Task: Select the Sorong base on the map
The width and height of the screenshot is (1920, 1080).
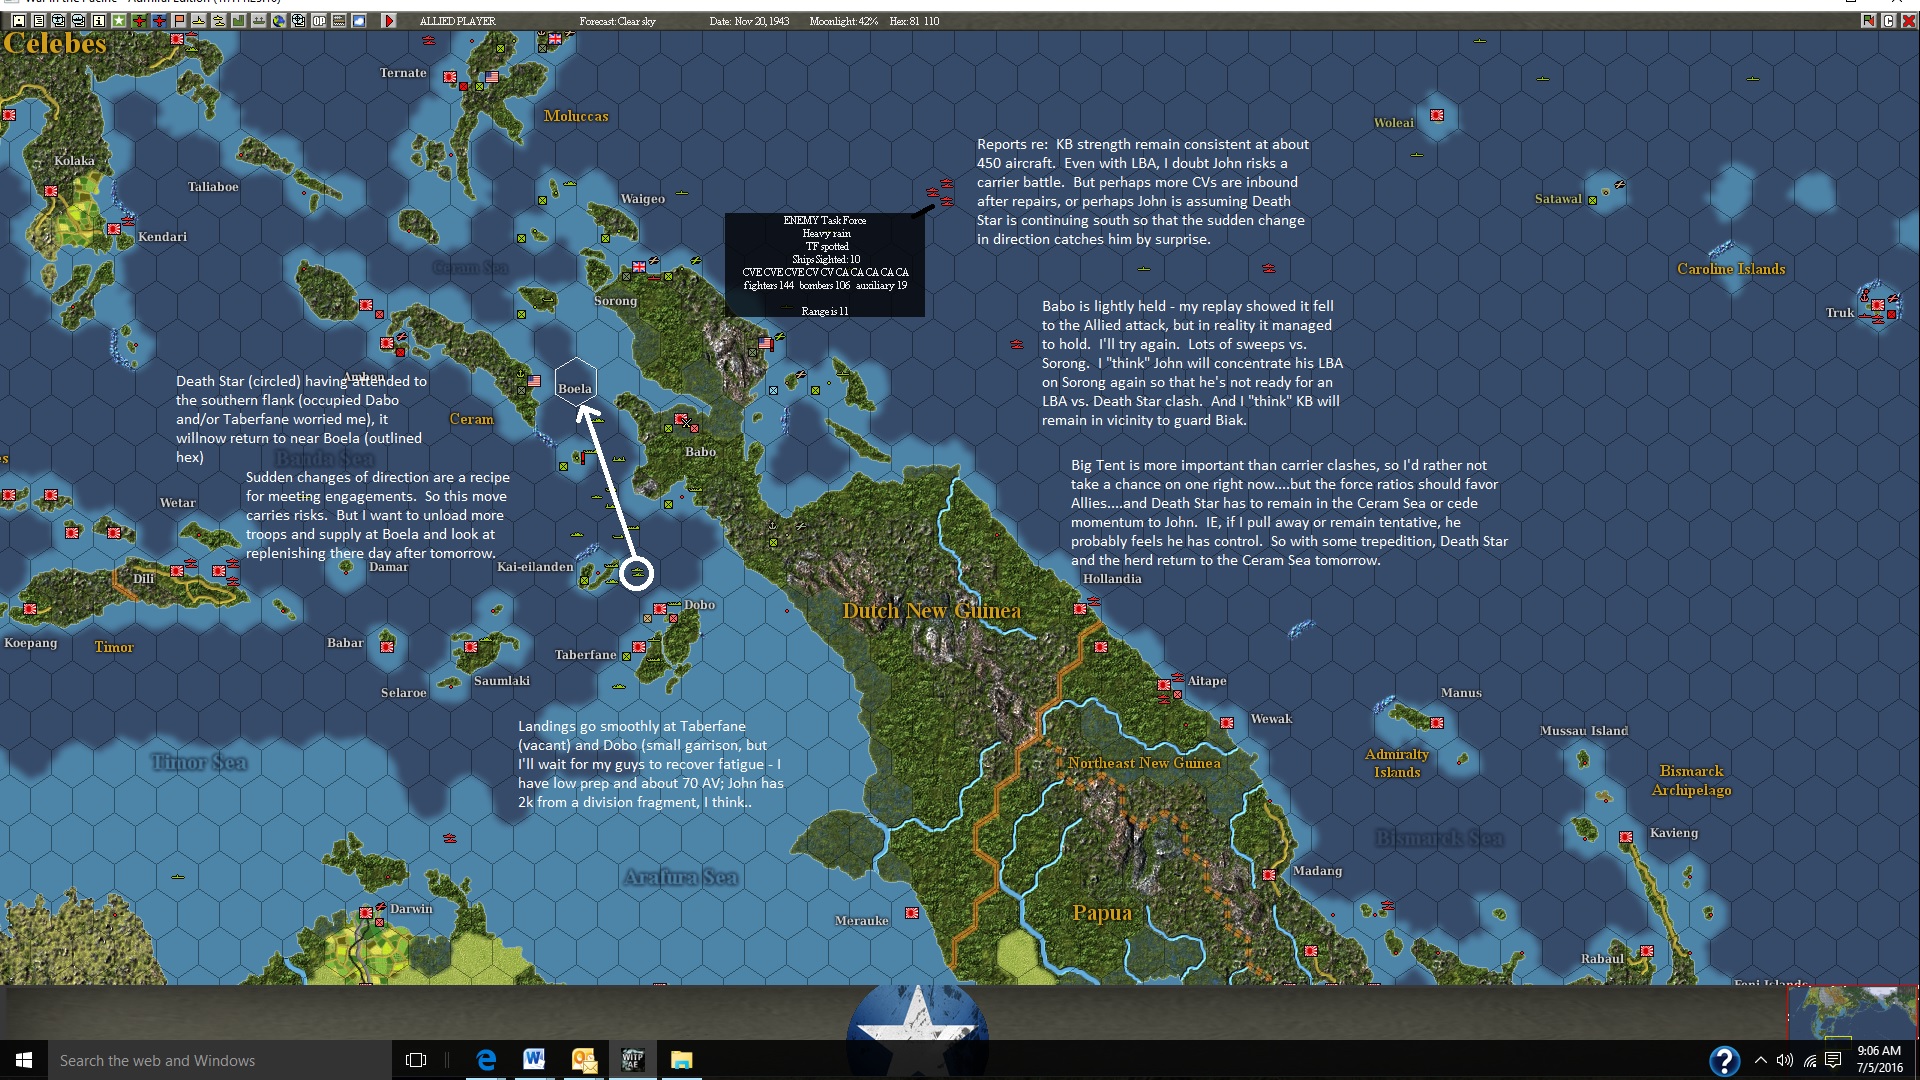Action: tap(615, 301)
